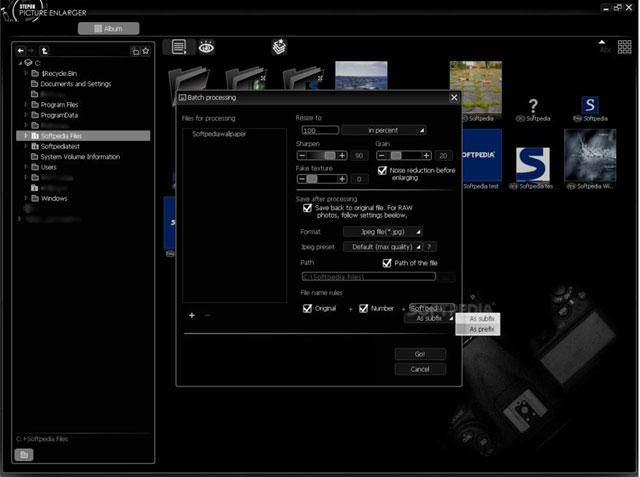
Task: Disable Noise reduction before enlarging
Action: tap(383, 171)
